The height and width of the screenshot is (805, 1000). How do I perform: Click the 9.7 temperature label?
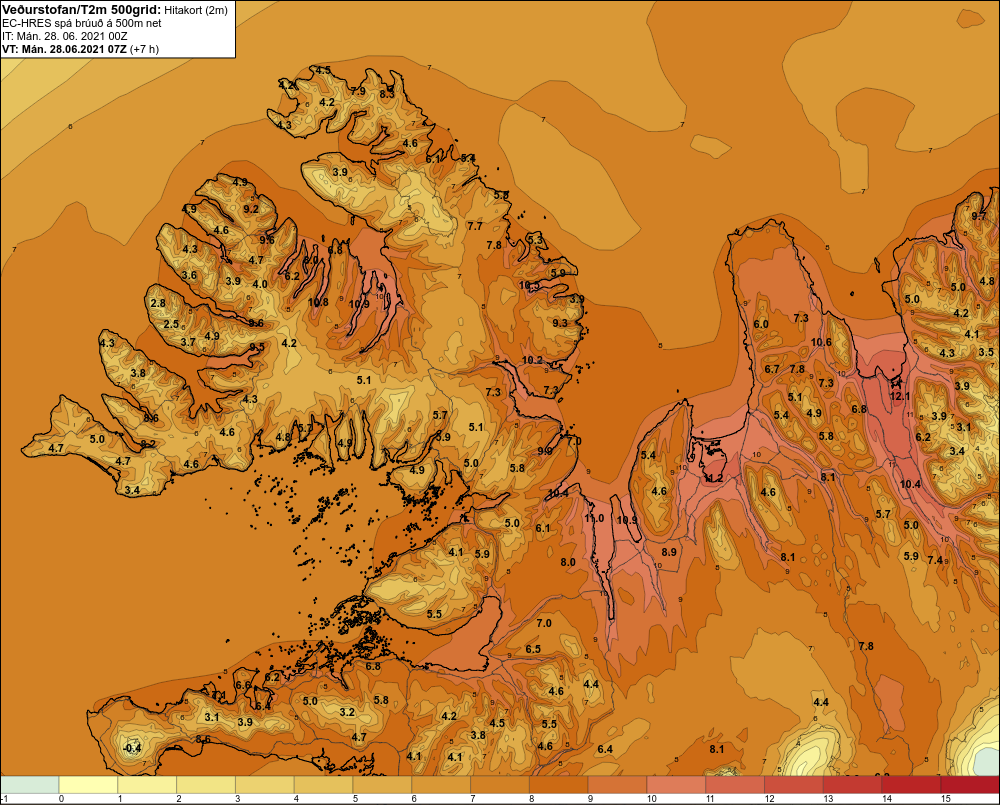978,216
